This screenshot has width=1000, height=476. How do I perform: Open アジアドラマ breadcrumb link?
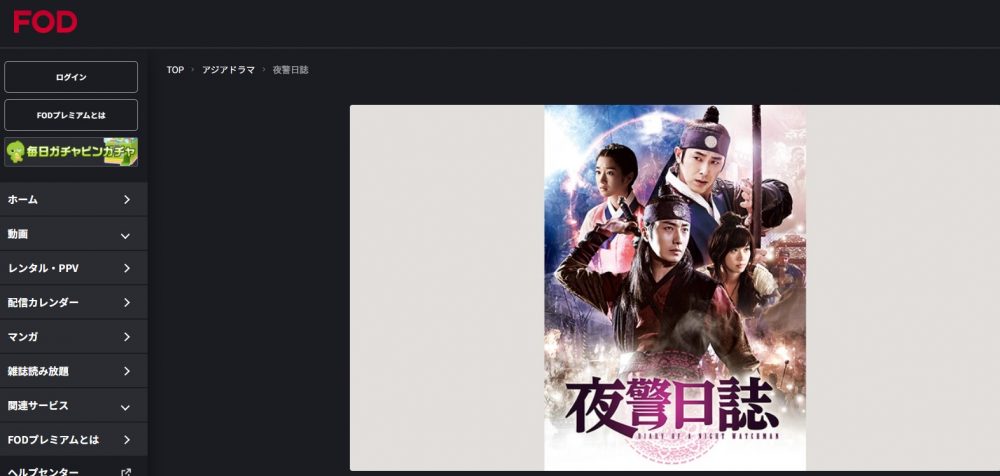point(228,70)
